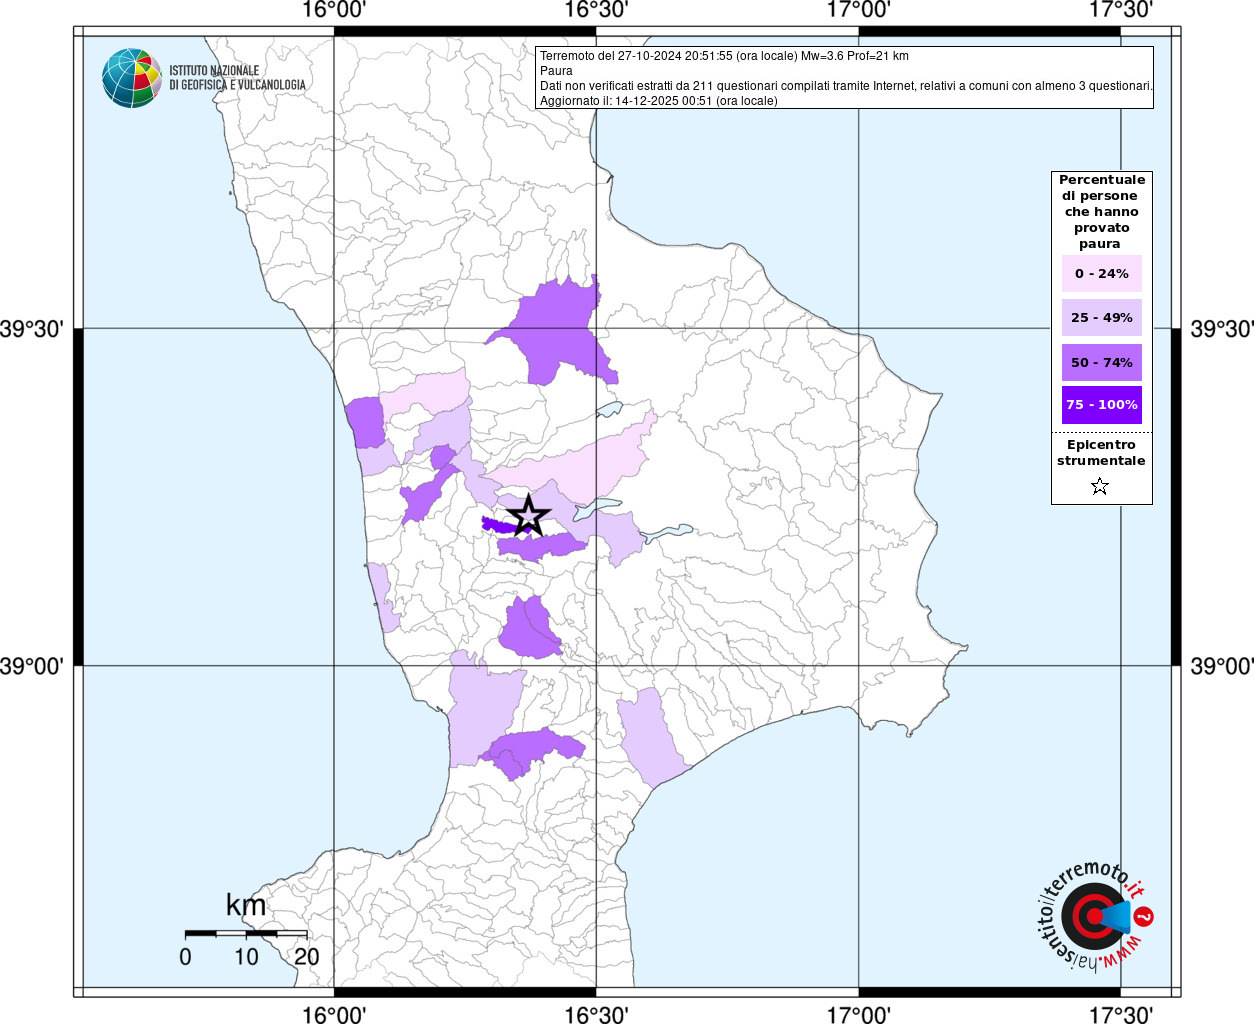Select the 50 - 74% legend swatch
The image size is (1254, 1024).
[1101, 362]
